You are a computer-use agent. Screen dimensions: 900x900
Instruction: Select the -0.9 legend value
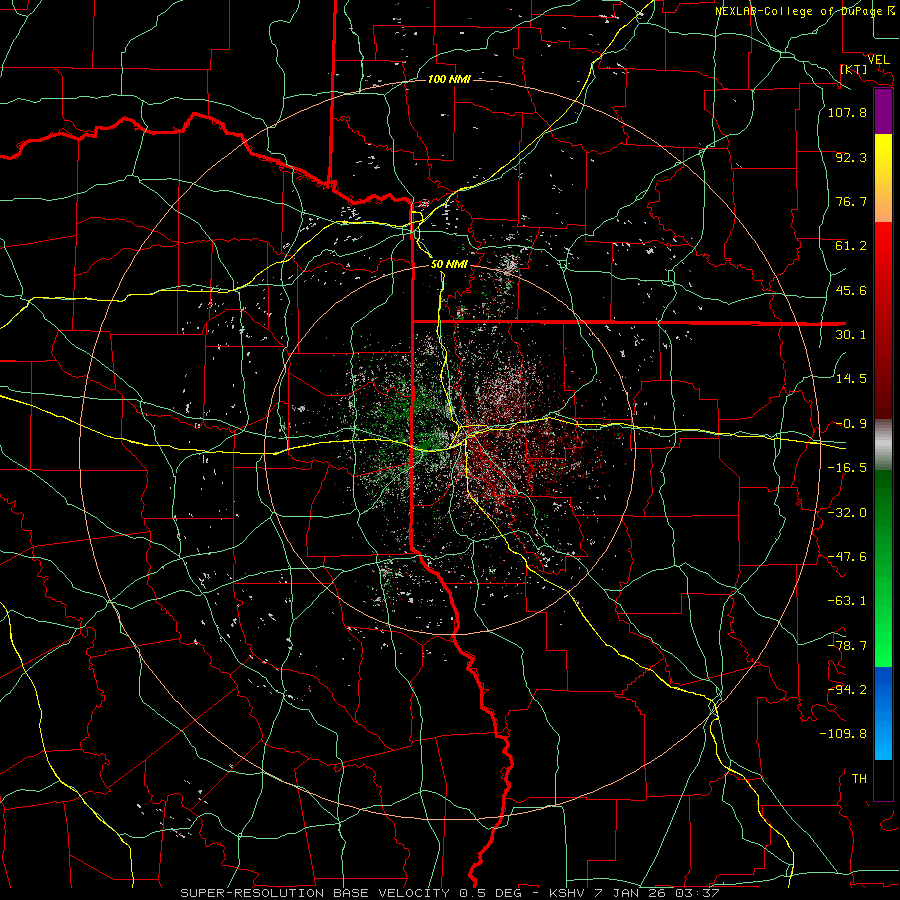[851, 424]
